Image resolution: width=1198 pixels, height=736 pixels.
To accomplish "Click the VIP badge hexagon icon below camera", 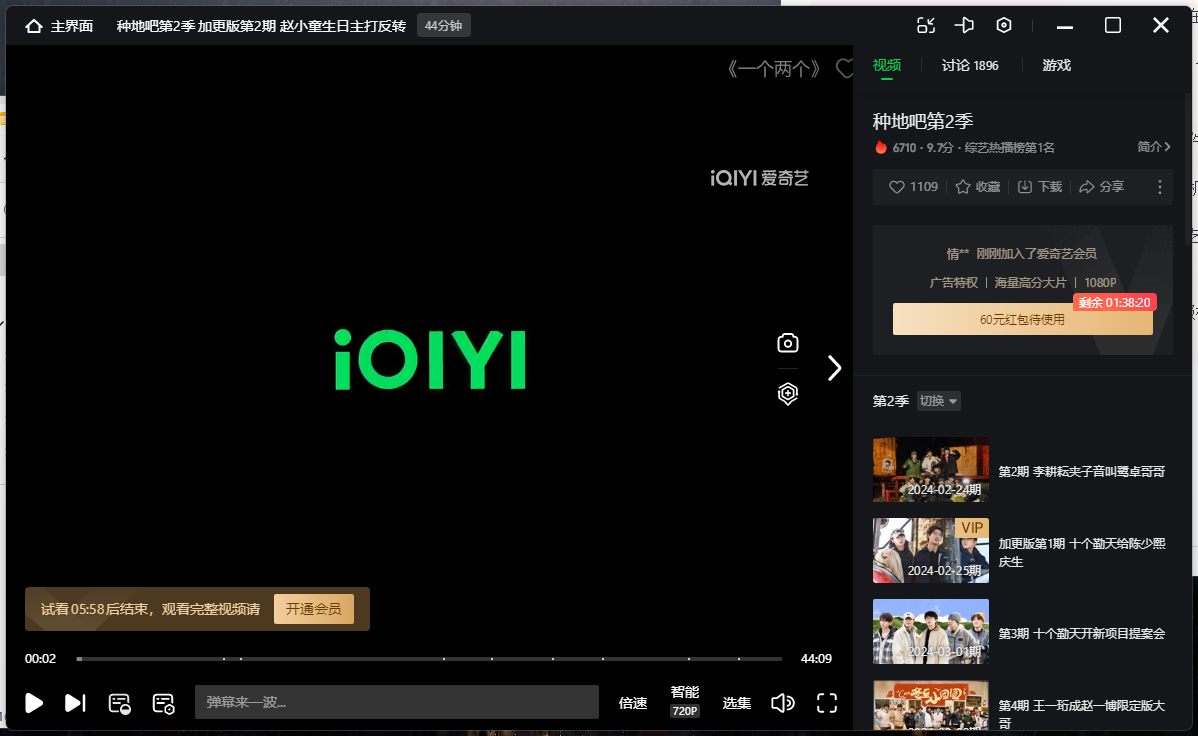I will pyautogui.click(x=787, y=394).
